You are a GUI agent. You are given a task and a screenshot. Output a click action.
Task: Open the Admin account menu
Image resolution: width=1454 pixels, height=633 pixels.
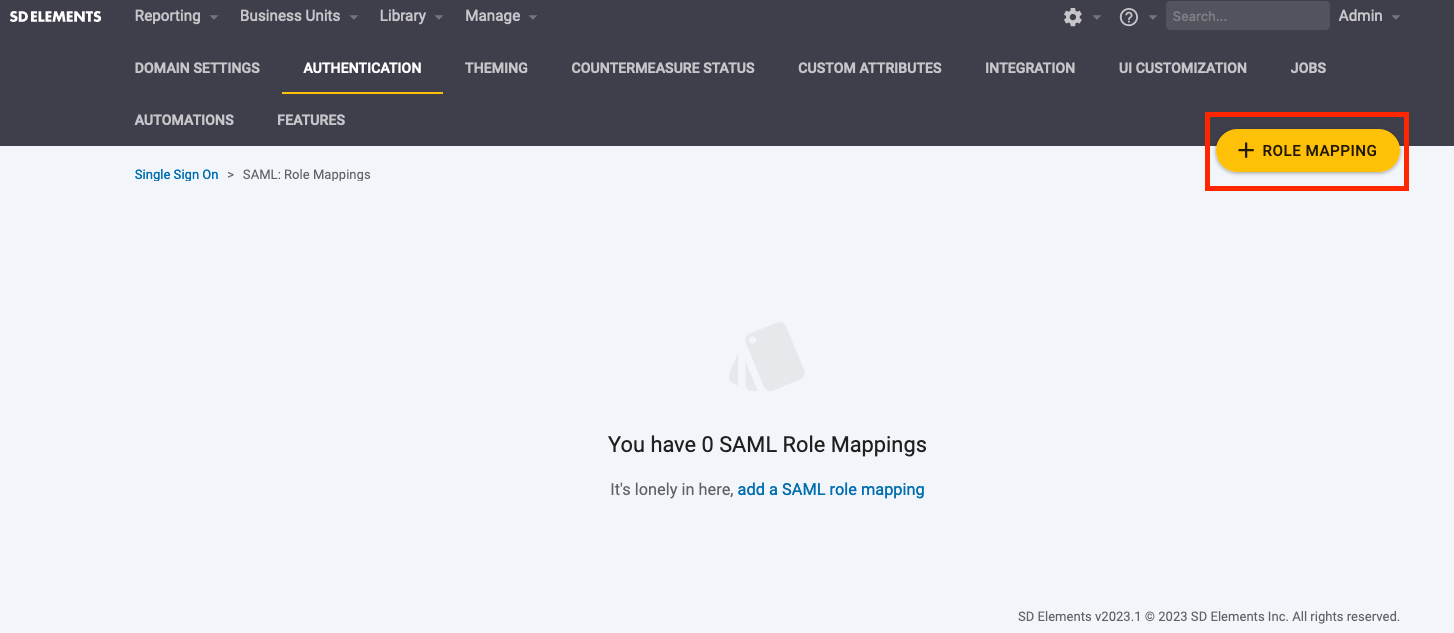pos(1360,16)
